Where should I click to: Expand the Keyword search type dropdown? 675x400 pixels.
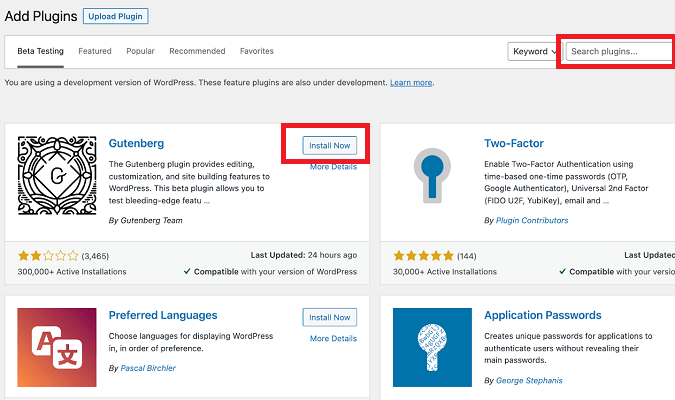coord(534,51)
